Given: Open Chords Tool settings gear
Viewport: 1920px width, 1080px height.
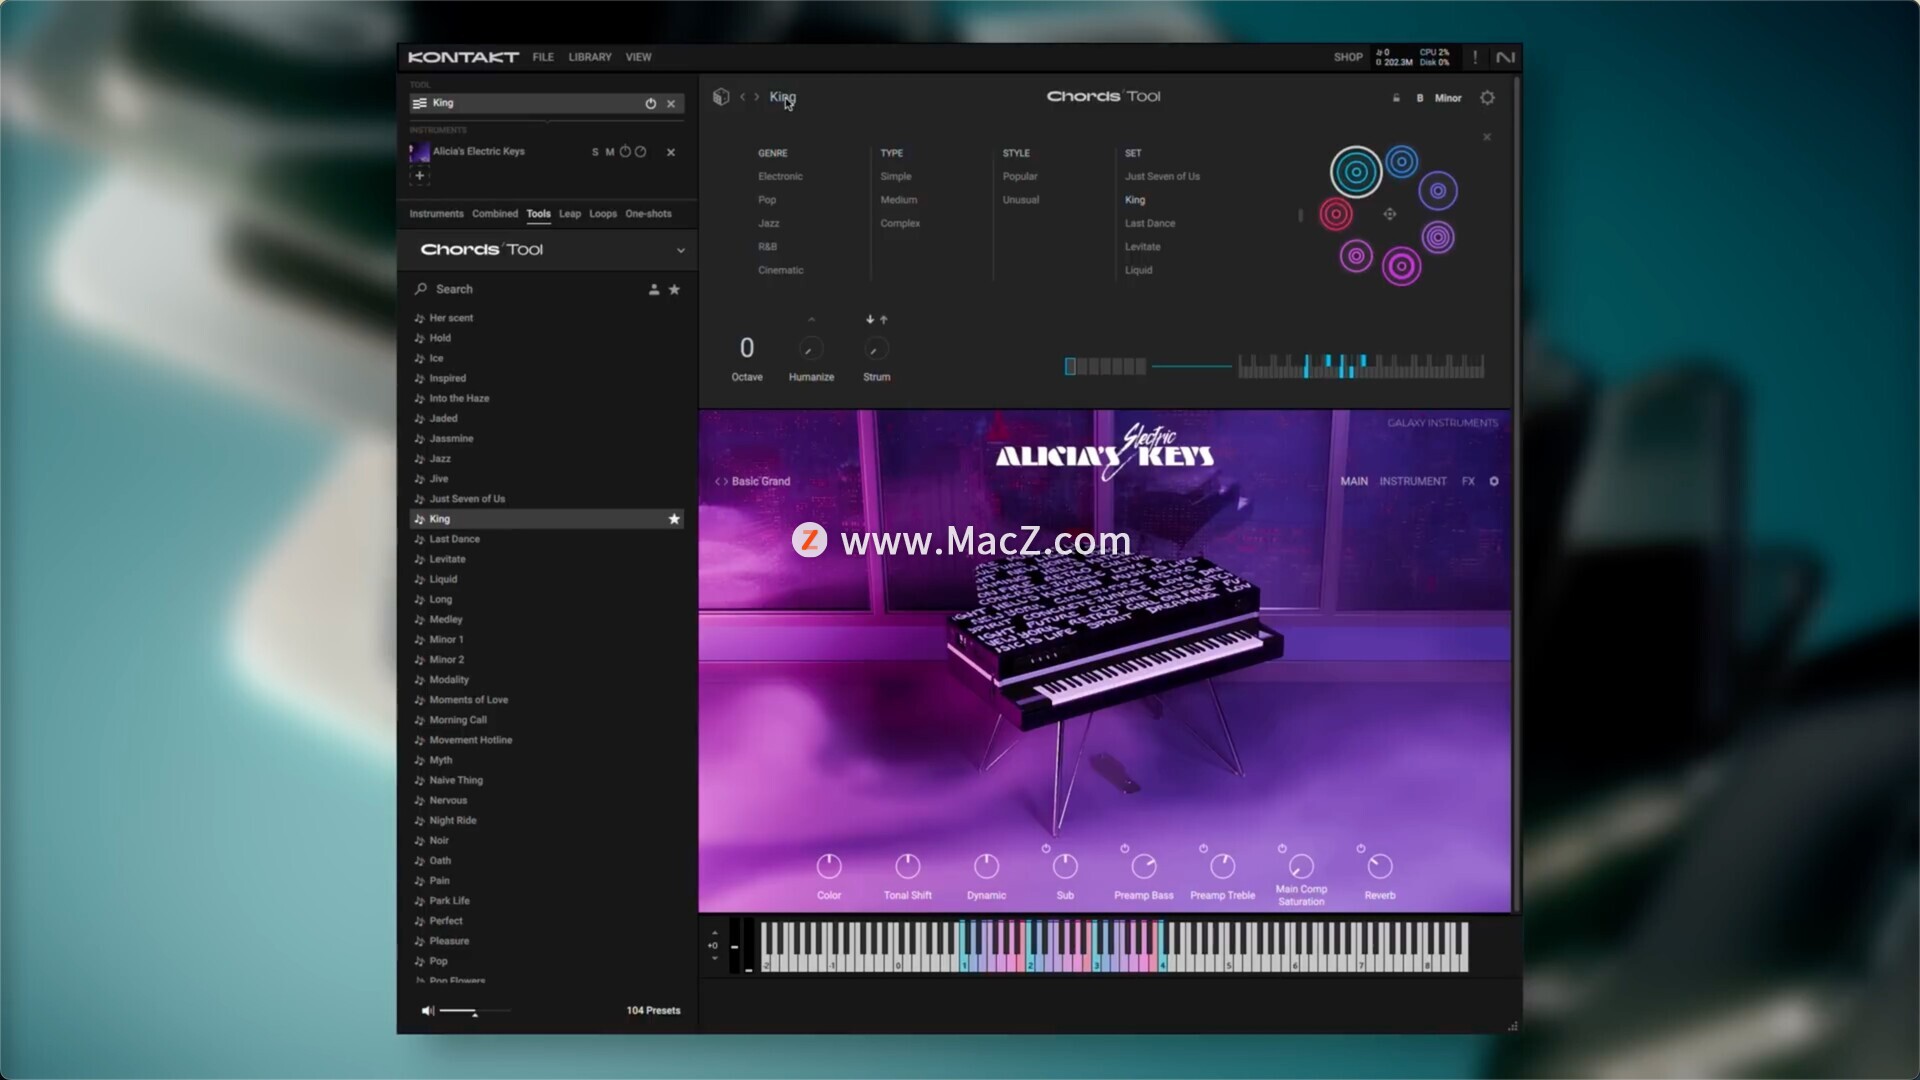Looking at the screenshot, I should point(1487,98).
